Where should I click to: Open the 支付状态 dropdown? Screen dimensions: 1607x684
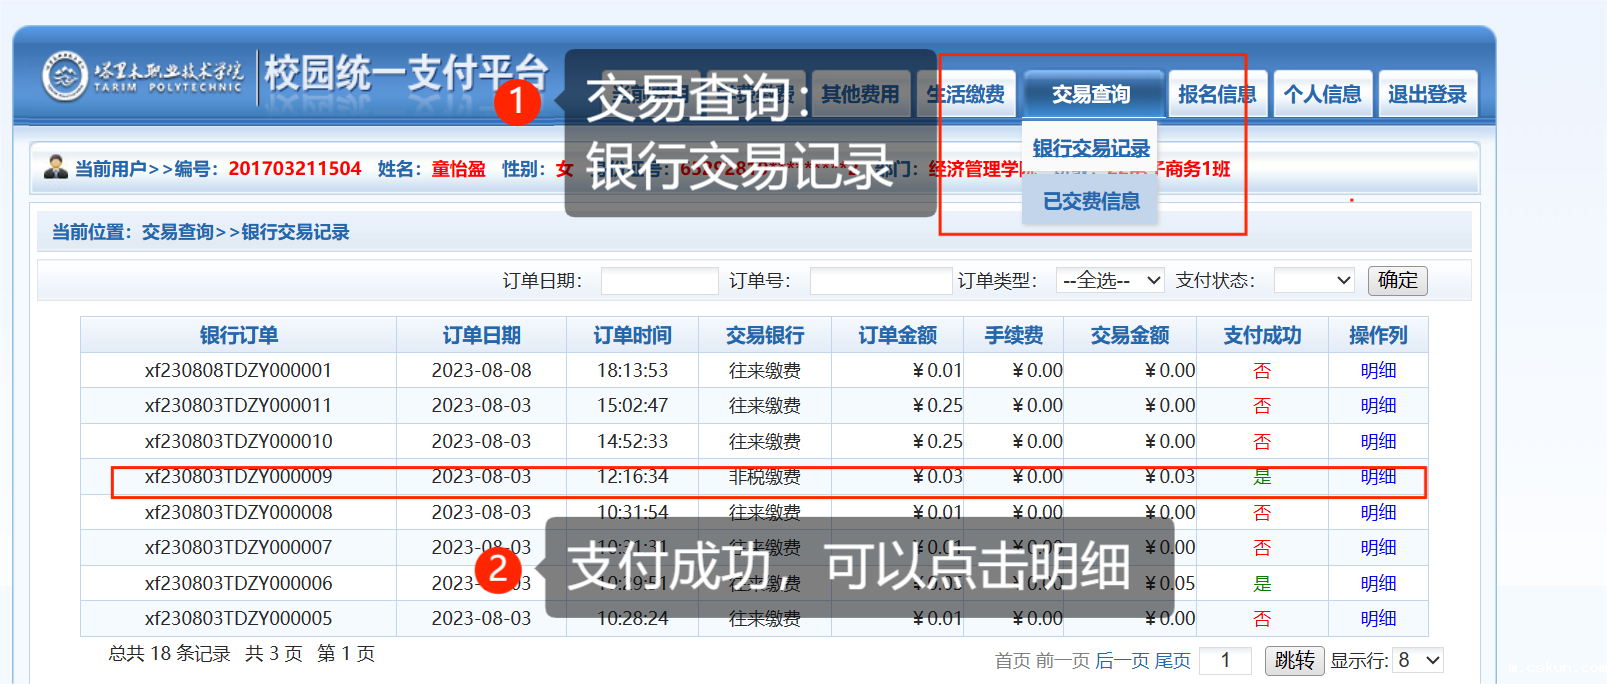tap(1314, 280)
